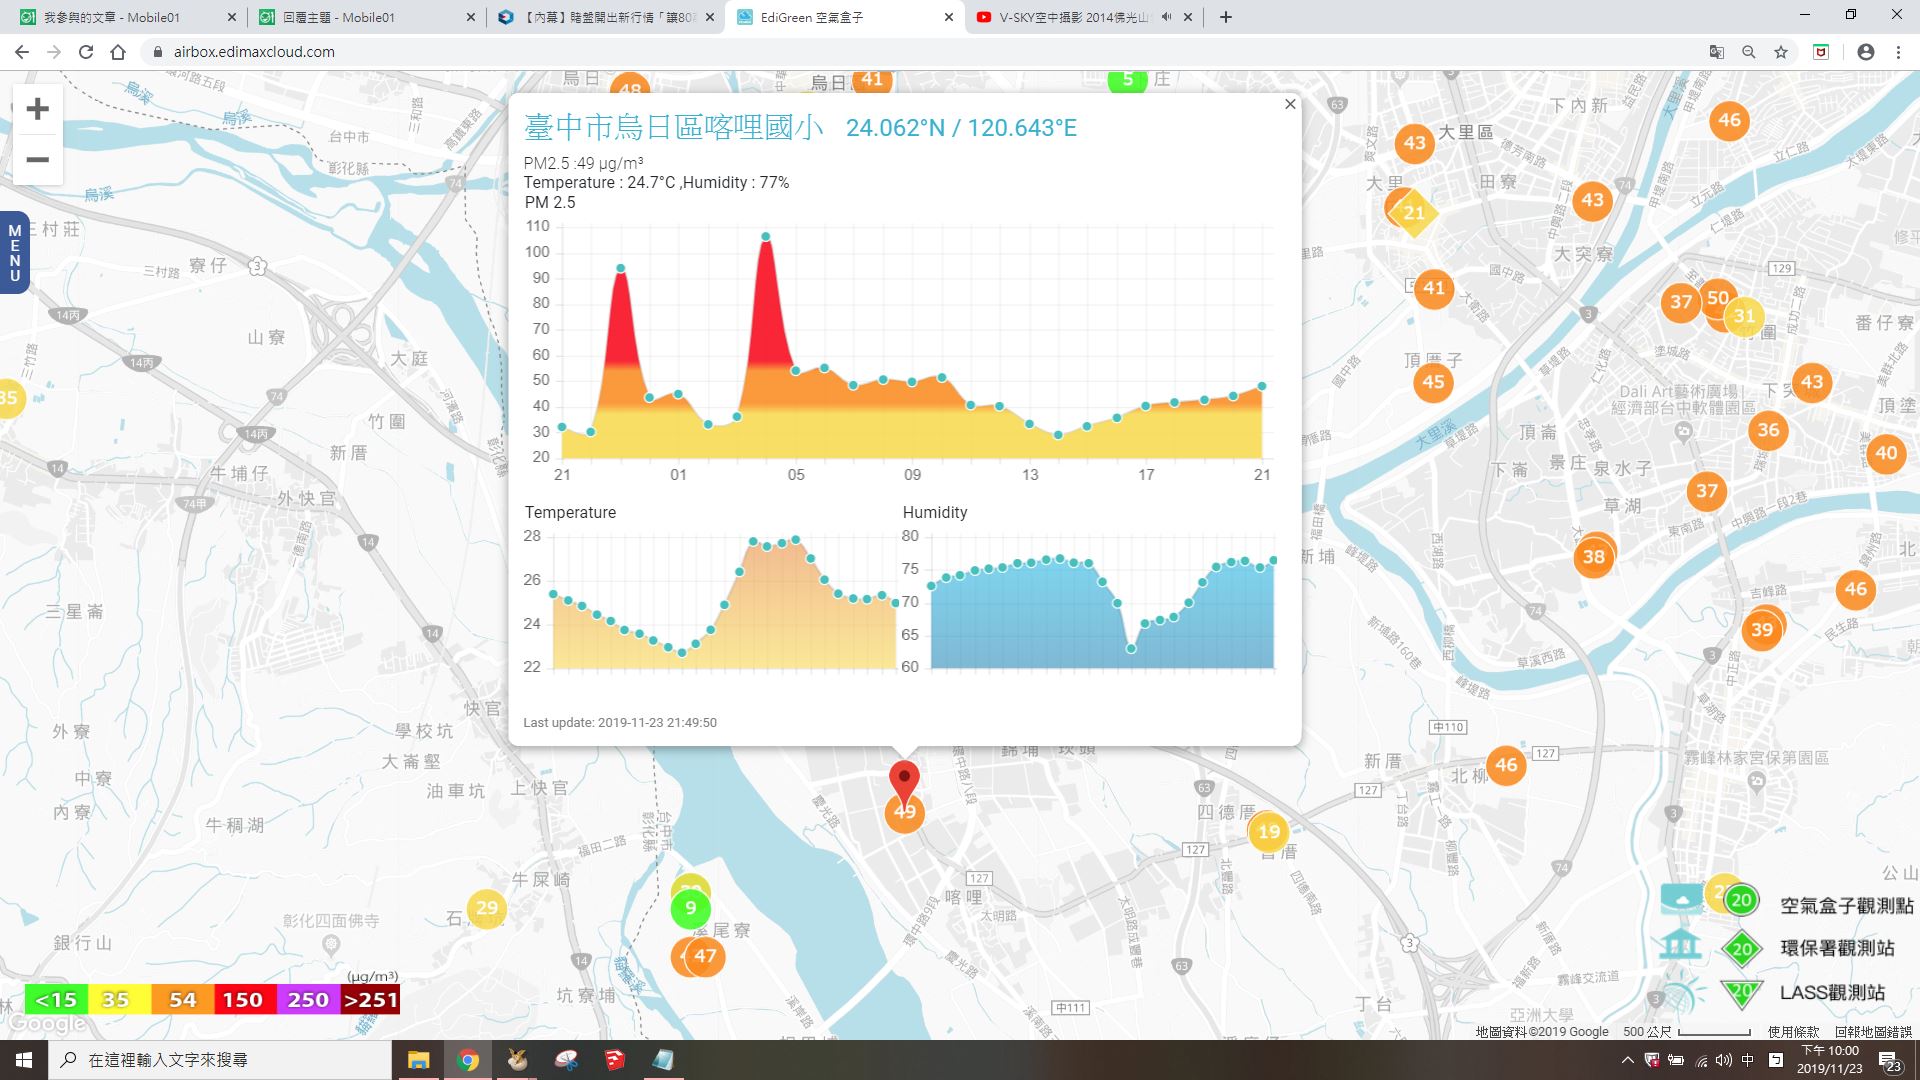Switch to 回覆主題 - Mobile01 tab
The image size is (1920, 1080).
[x=365, y=17]
